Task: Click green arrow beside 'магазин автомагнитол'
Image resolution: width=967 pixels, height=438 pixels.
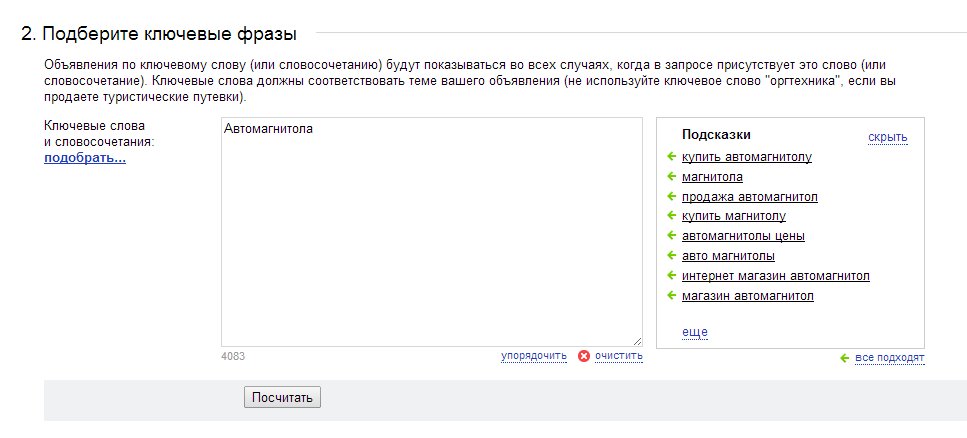Action: coord(672,295)
